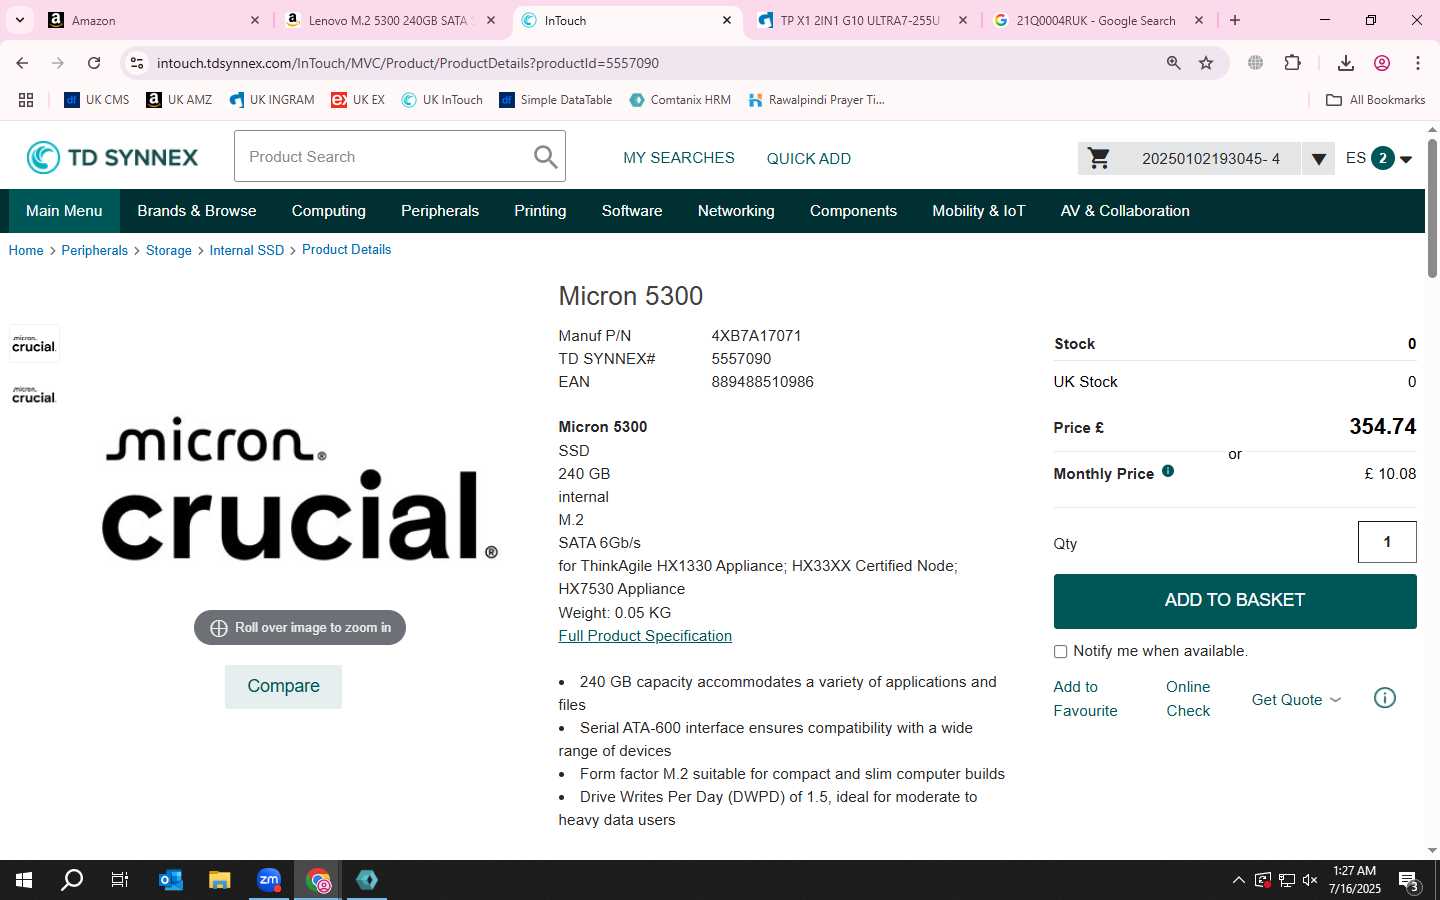Open Windows Start menu
This screenshot has width=1440, height=900.
pos(24,880)
